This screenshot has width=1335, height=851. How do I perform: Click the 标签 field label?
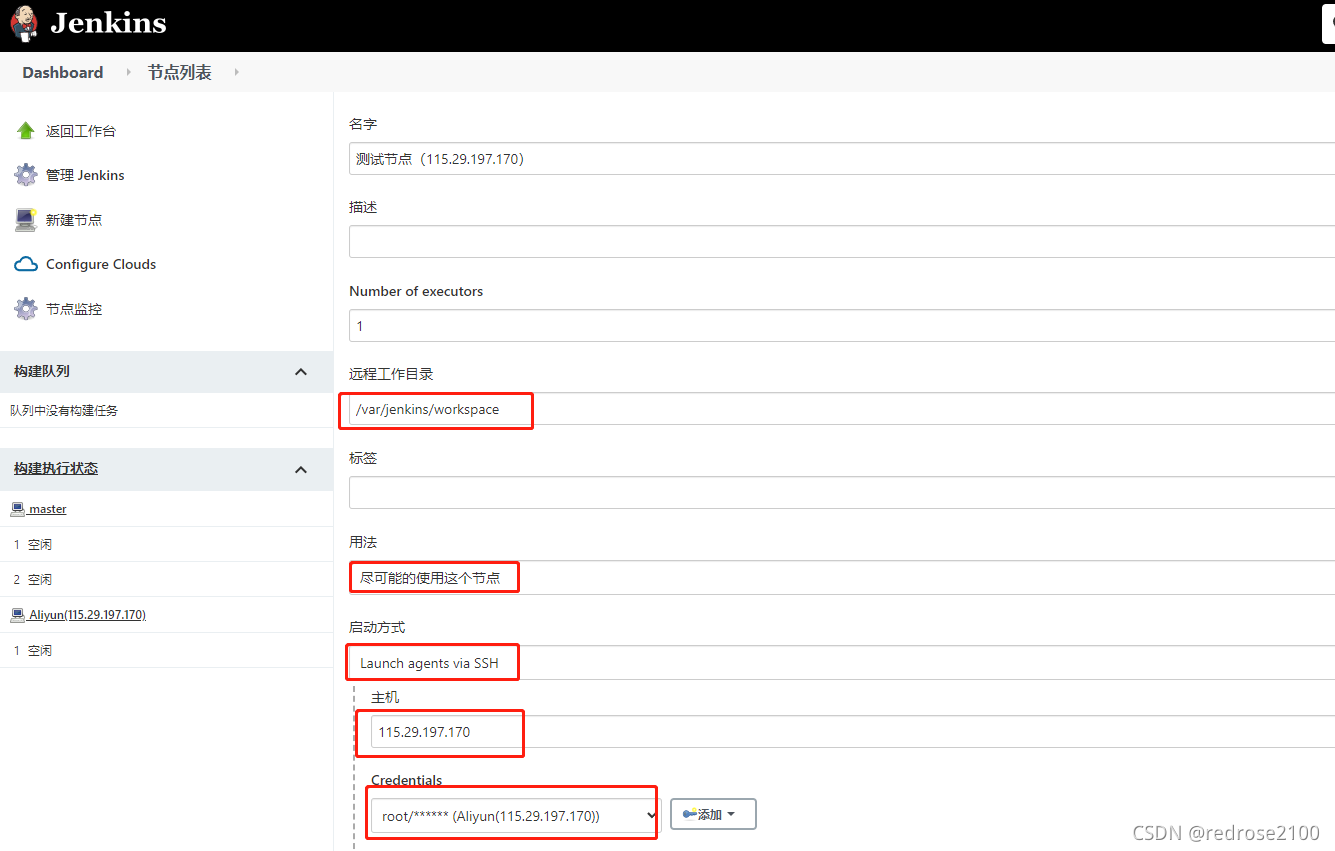click(x=363, y=458)
